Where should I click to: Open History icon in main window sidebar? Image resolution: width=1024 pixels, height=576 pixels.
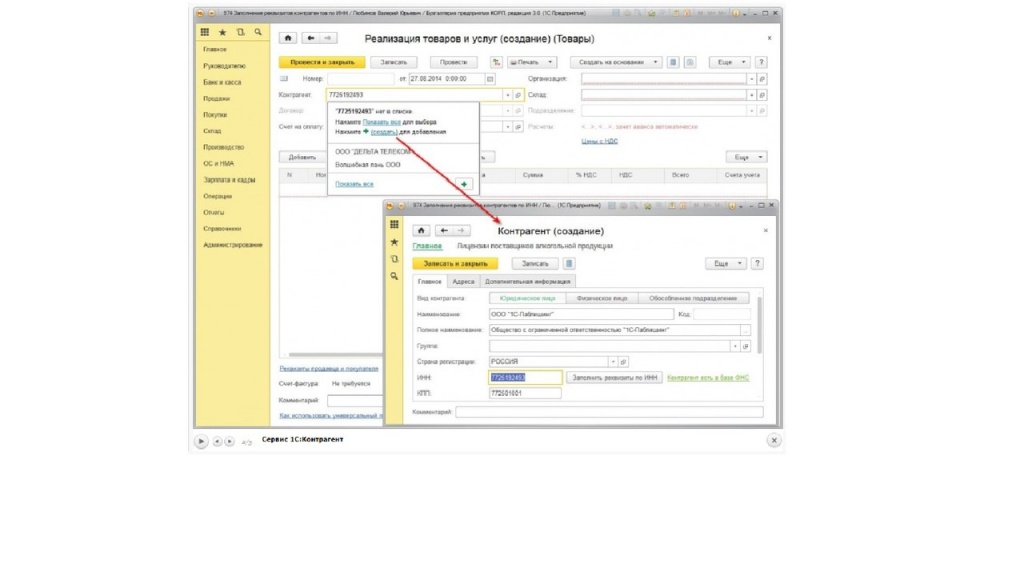(x=240, y=32)
